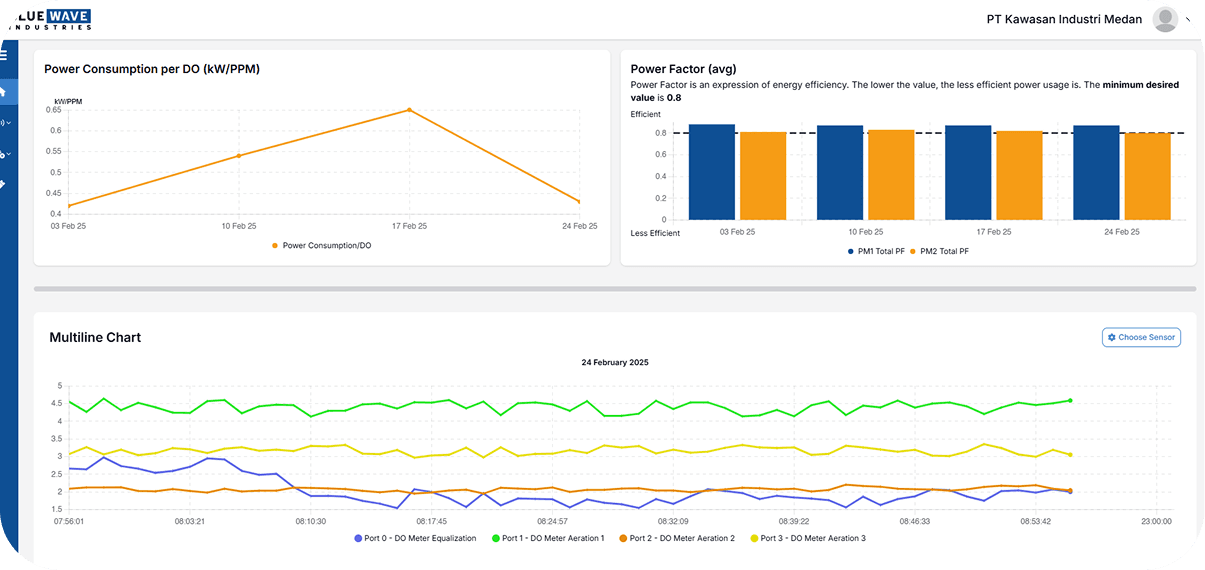
Task: Click the 17 Feb 25 peak data point
Action: click(x=409, y=110)
